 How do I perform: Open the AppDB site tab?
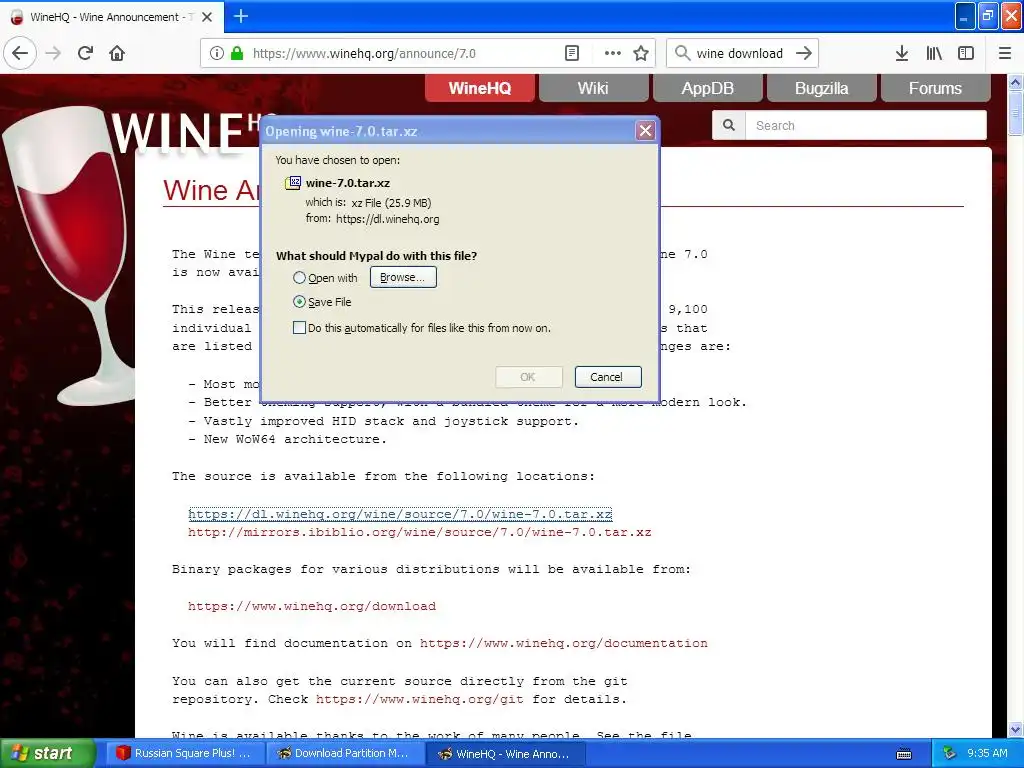coord(707,88)
